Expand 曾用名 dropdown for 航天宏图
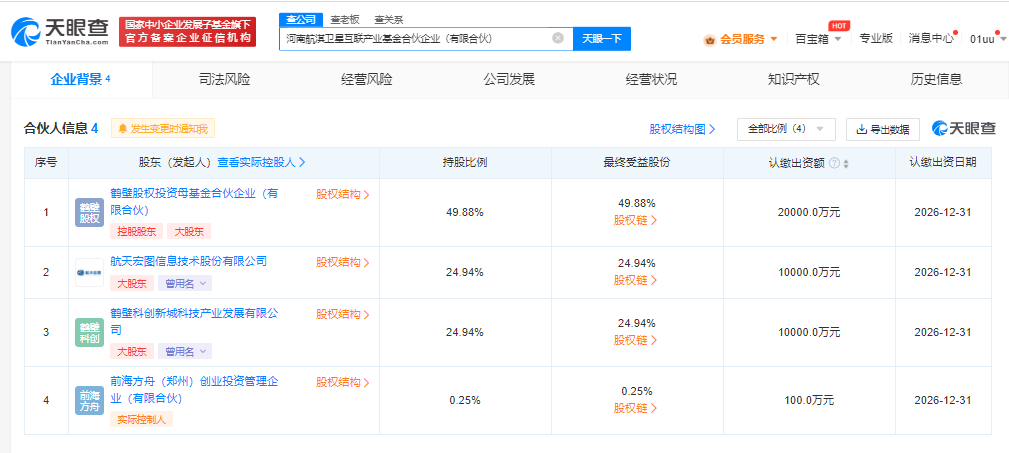The height and width of the screenshot is (453, 1009). click(185, 283)
